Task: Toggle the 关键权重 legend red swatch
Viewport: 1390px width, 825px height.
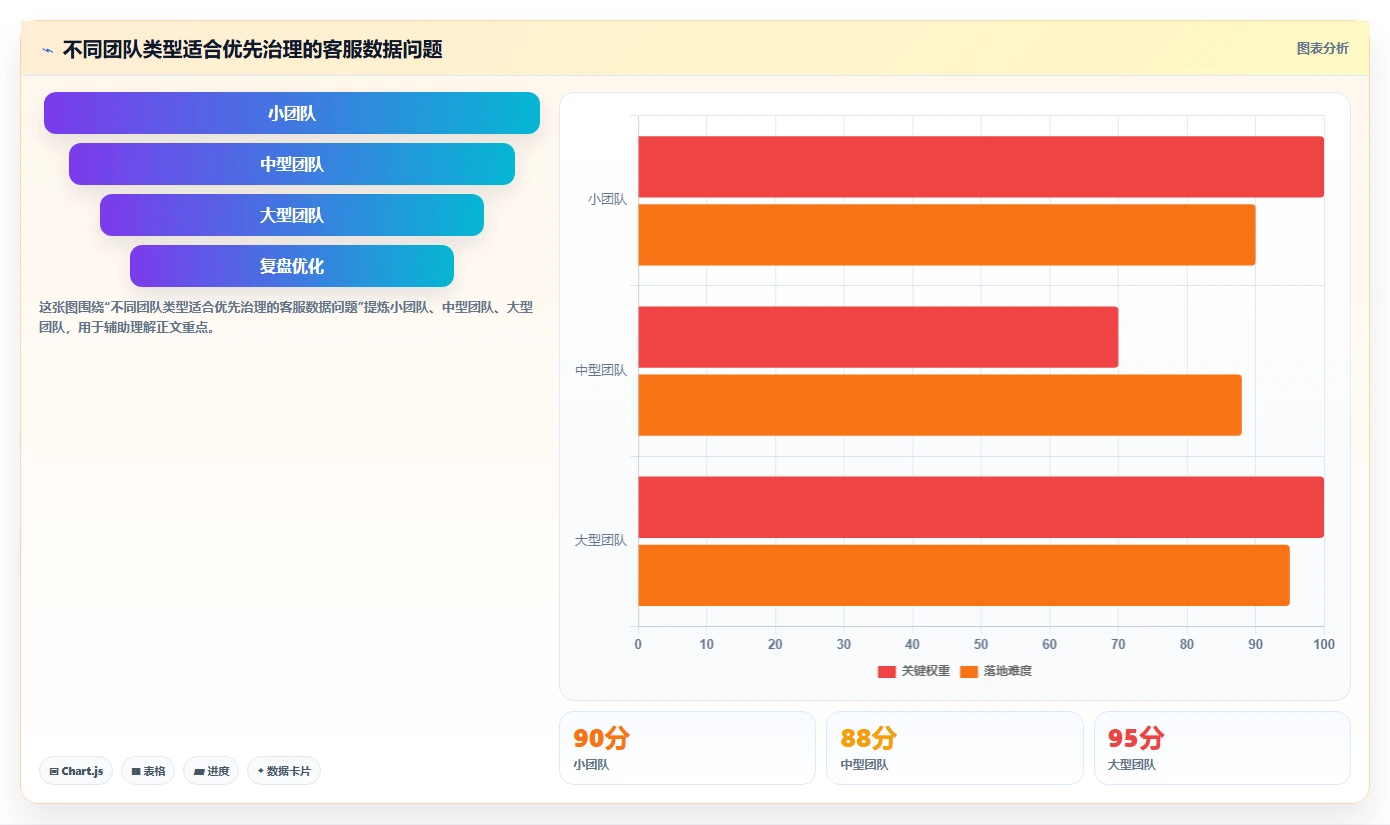Action: click(887, 671)
